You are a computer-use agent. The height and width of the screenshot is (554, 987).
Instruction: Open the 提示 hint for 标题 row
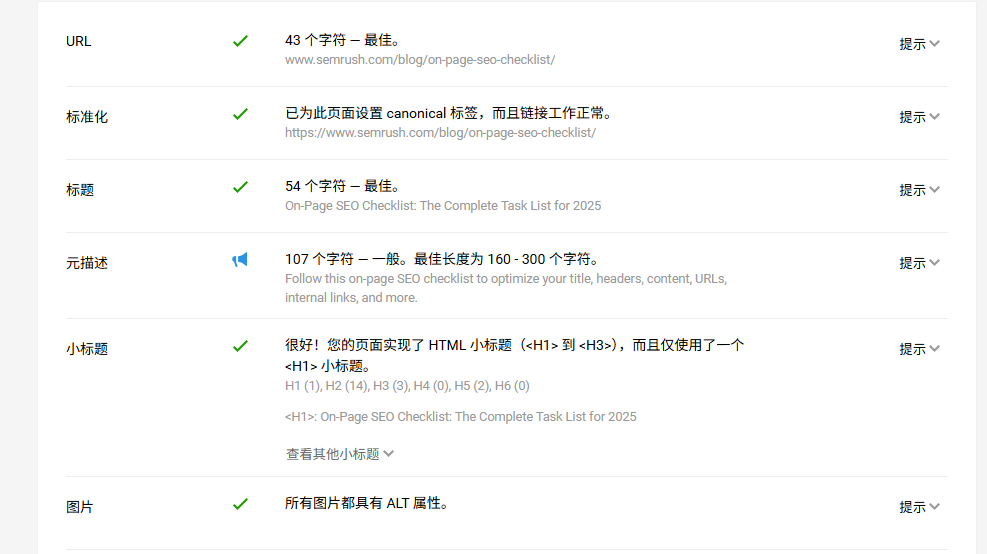click(919, 190)
